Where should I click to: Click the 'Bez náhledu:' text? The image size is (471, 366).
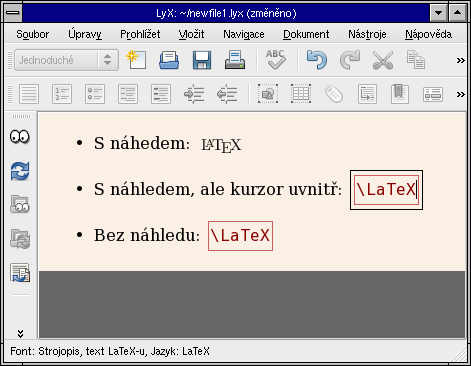(147, 235)
